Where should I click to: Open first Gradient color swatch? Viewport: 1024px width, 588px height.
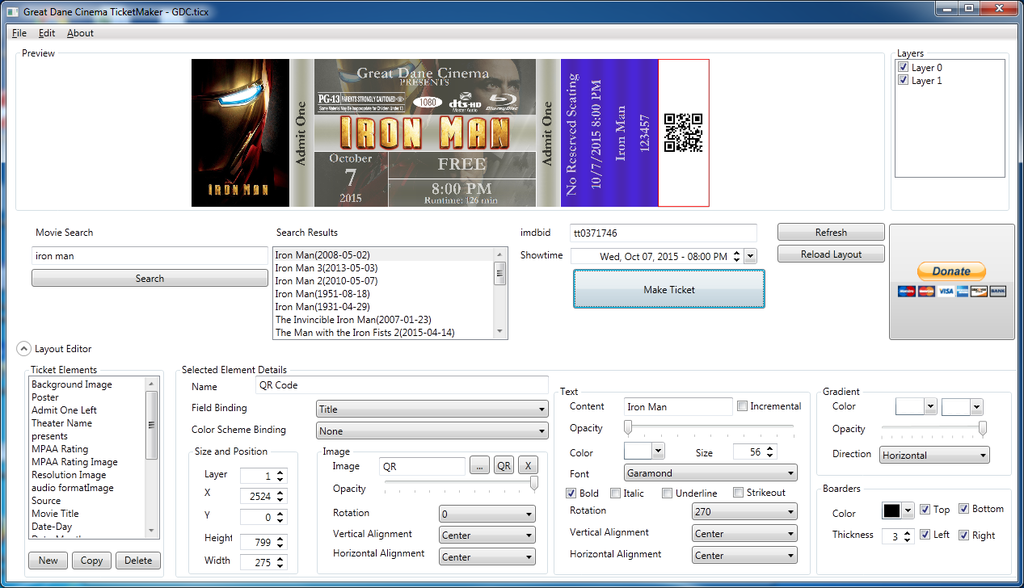(916, 406)
